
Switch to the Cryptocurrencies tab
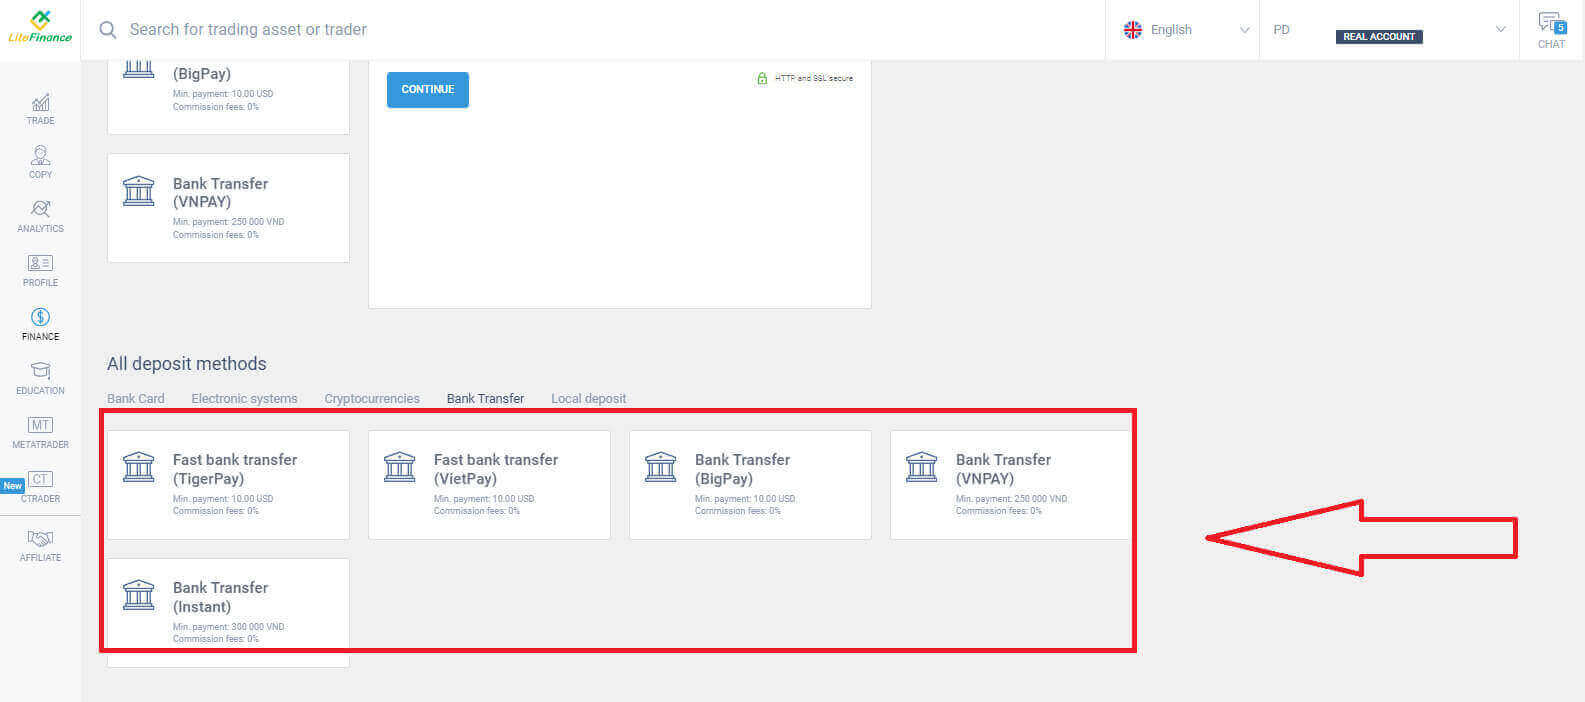pos(372,398)
